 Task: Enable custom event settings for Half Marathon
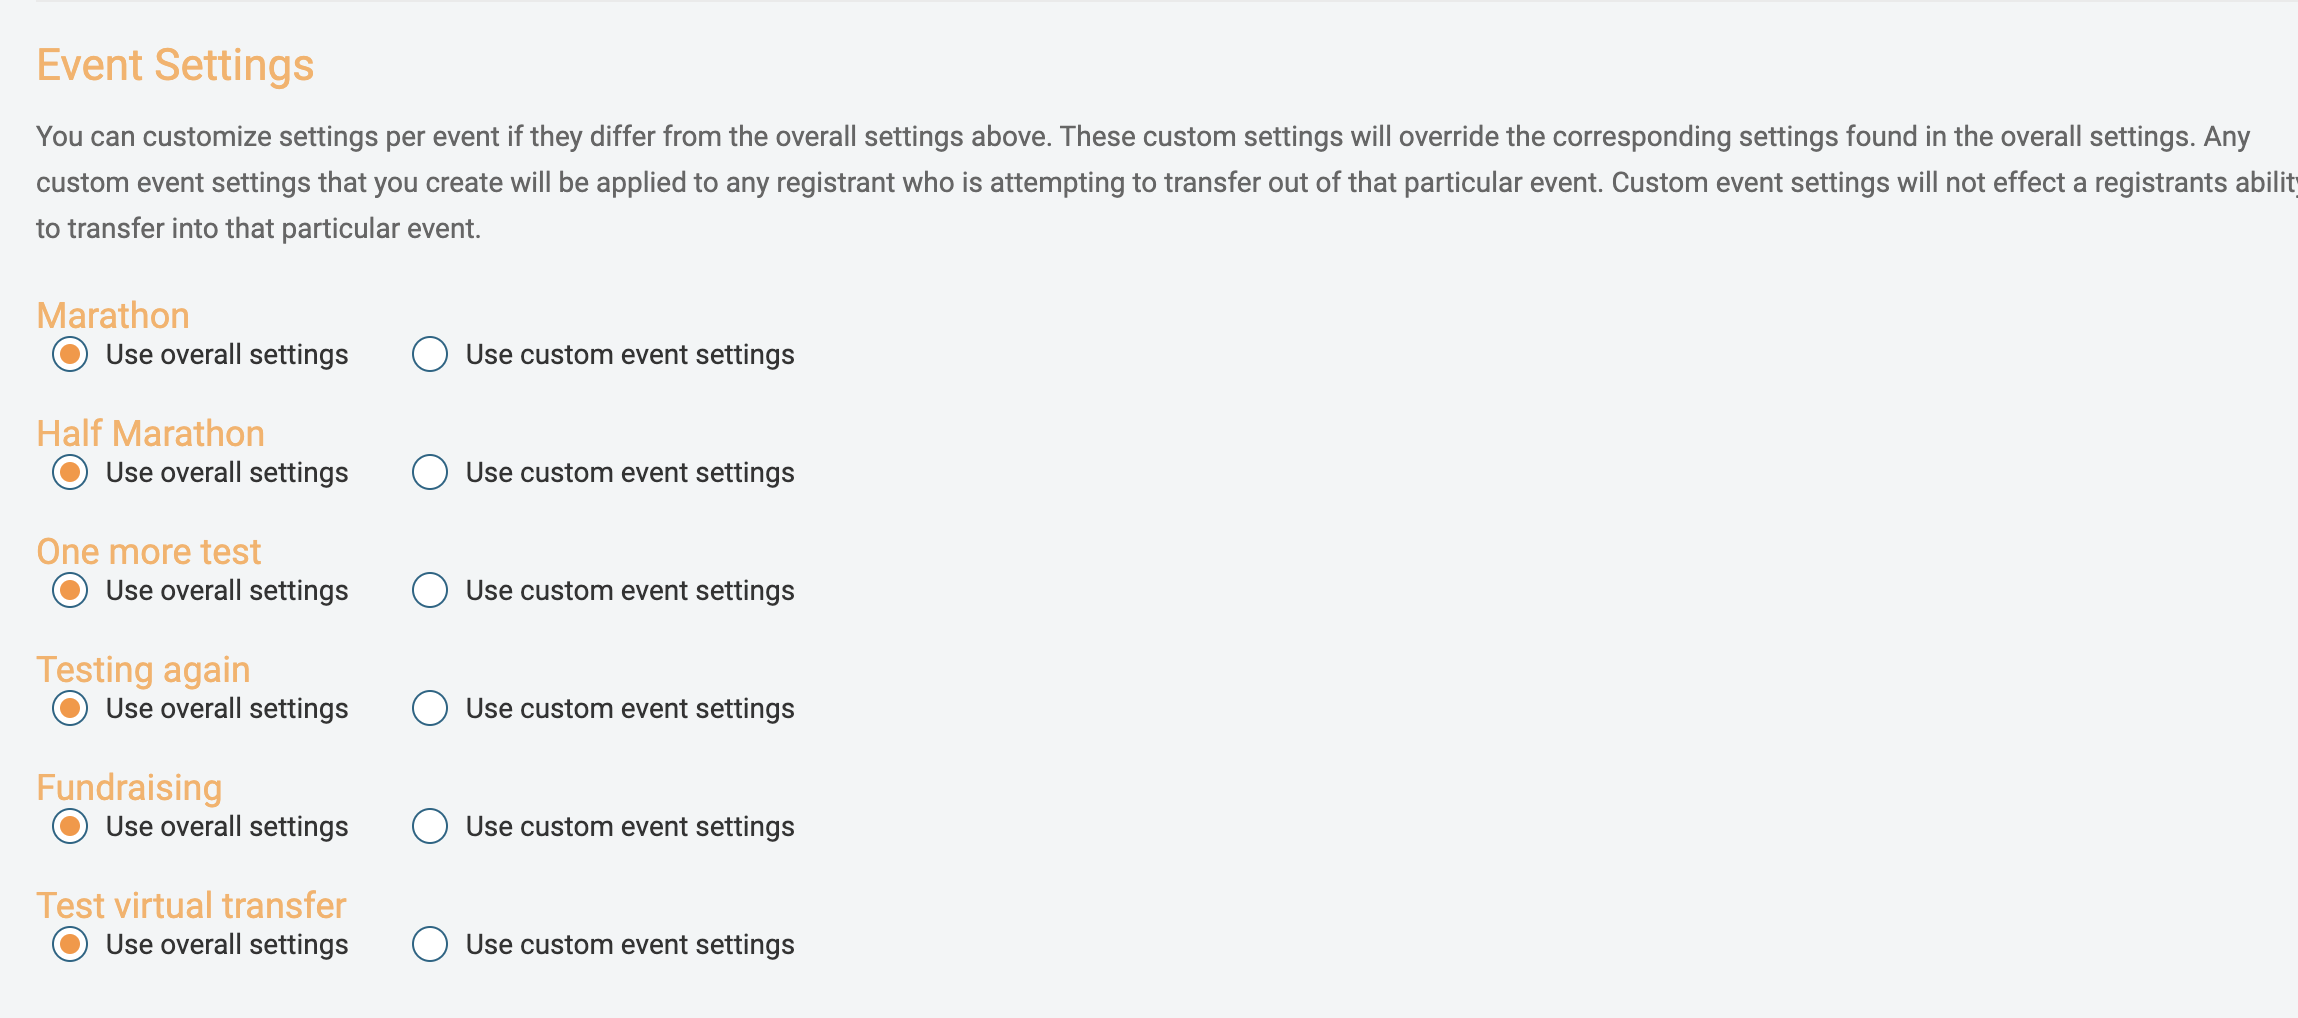tap(429, 472)
